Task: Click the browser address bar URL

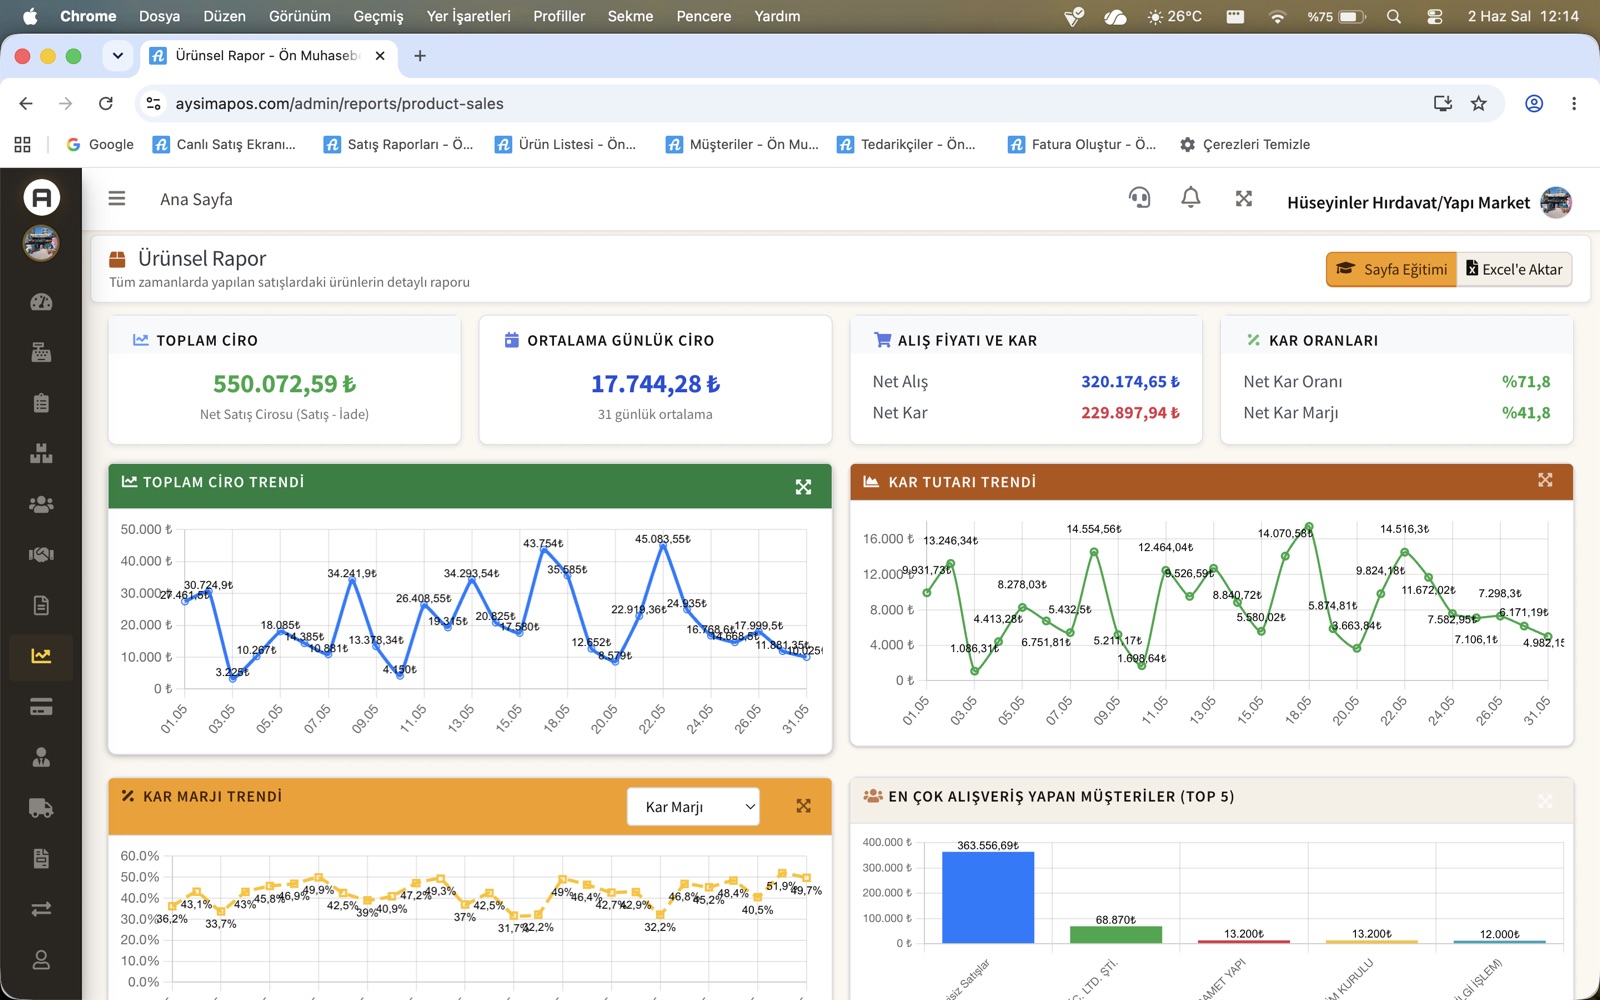Action: pyautogui.click(x=339, y=103)
